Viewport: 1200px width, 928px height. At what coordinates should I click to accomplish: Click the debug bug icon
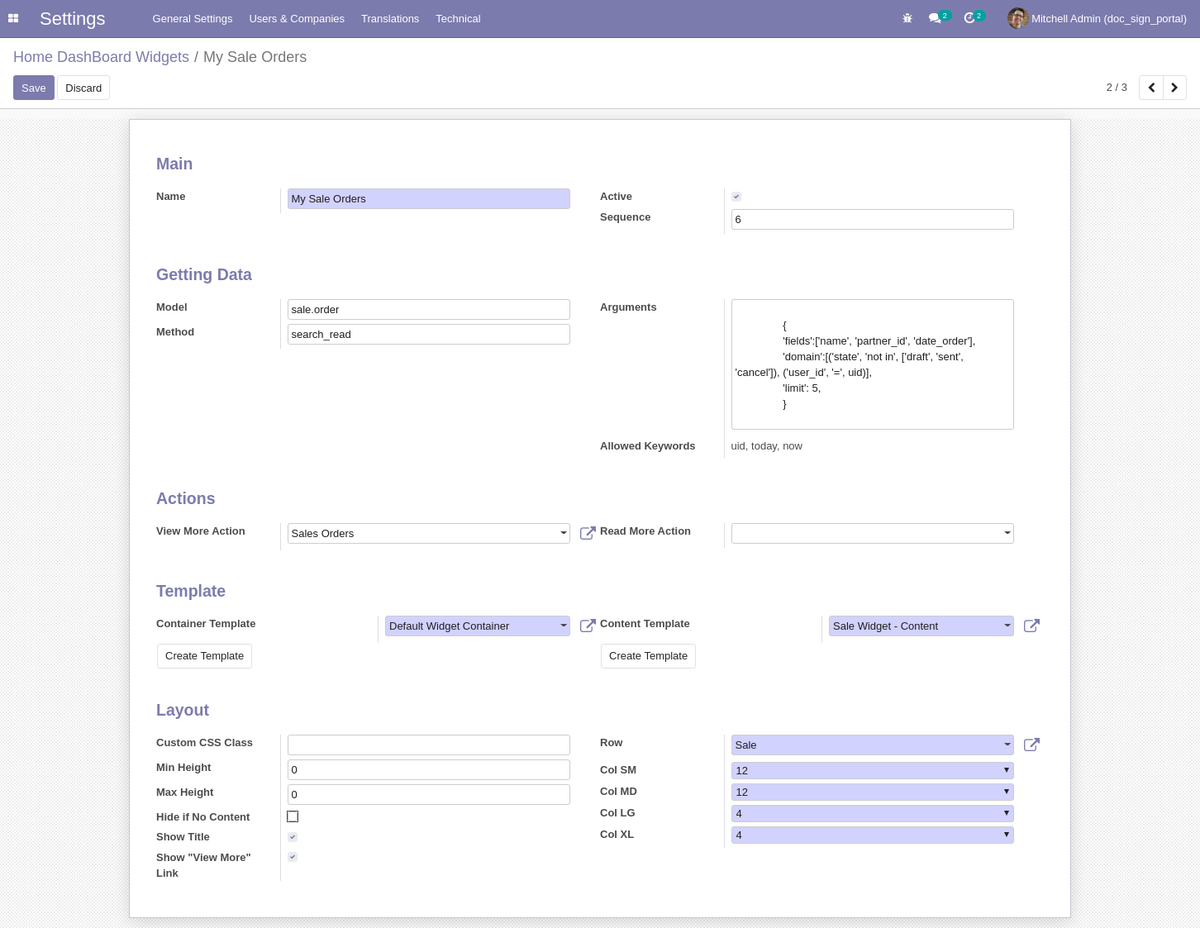[x=907, y=18]
